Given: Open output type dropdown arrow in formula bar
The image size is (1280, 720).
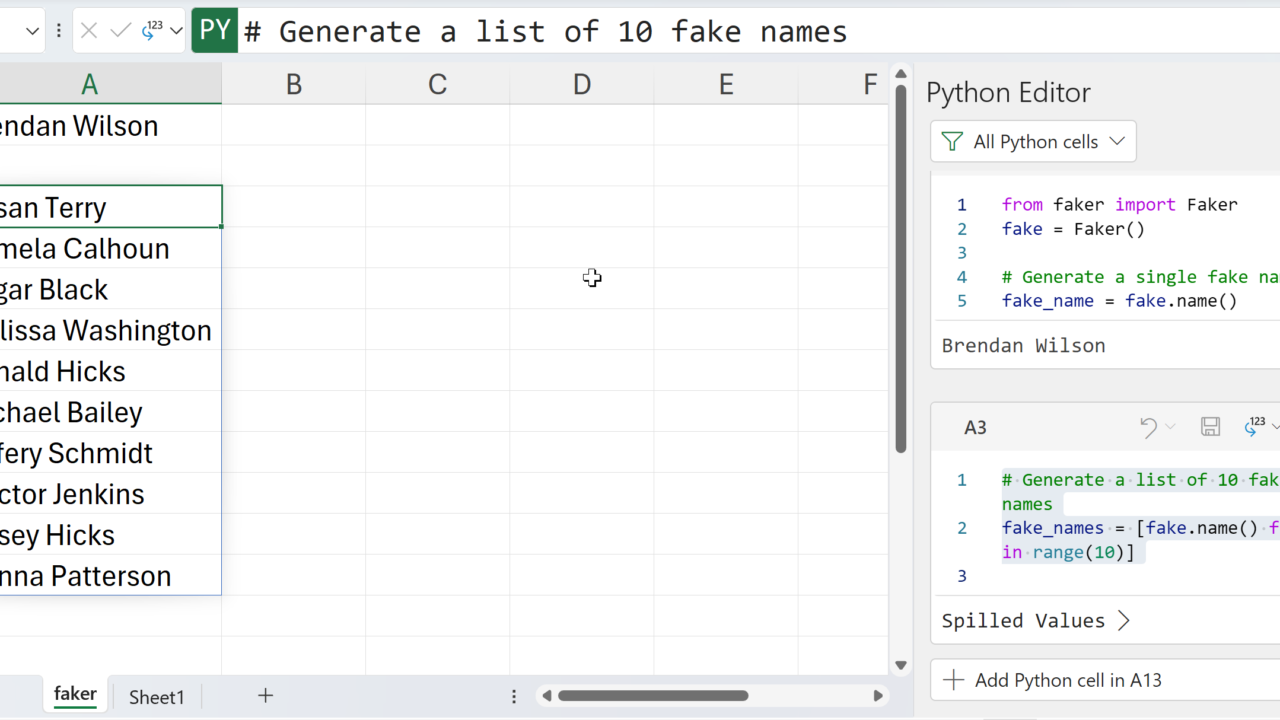Looking at the screenshot, I should tap(177, 31).
